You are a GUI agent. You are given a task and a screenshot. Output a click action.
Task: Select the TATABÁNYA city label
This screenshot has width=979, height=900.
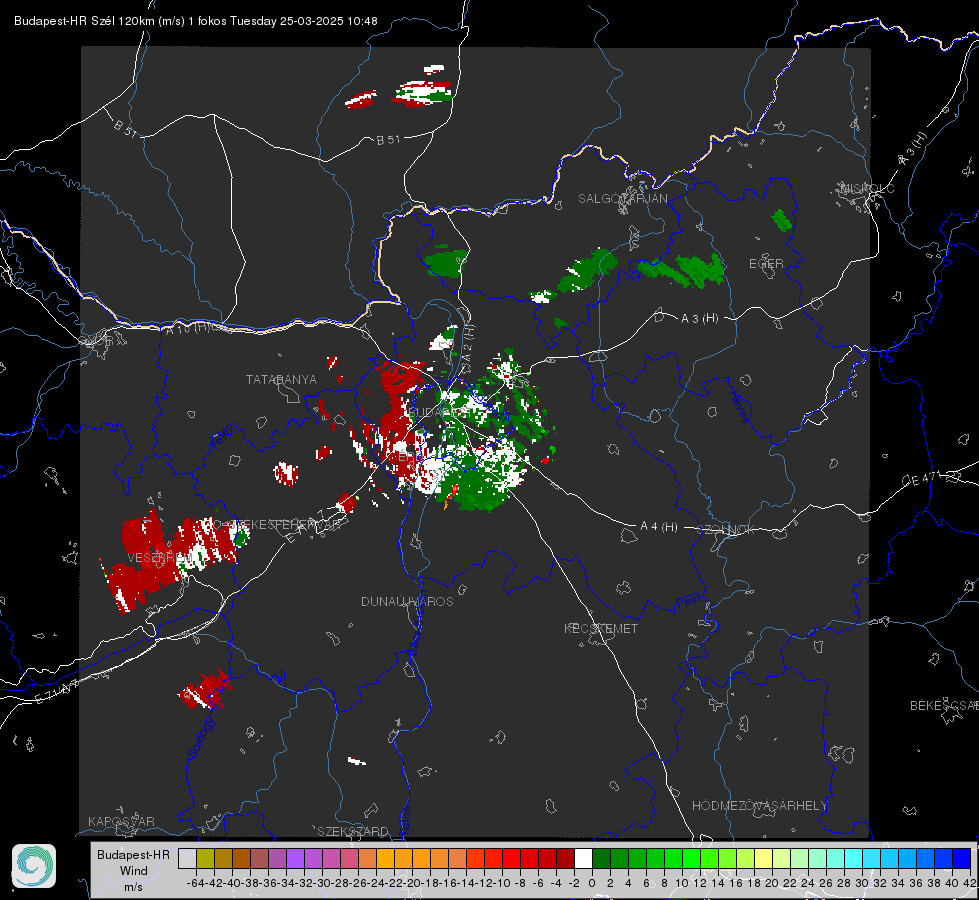coord(281,380)
